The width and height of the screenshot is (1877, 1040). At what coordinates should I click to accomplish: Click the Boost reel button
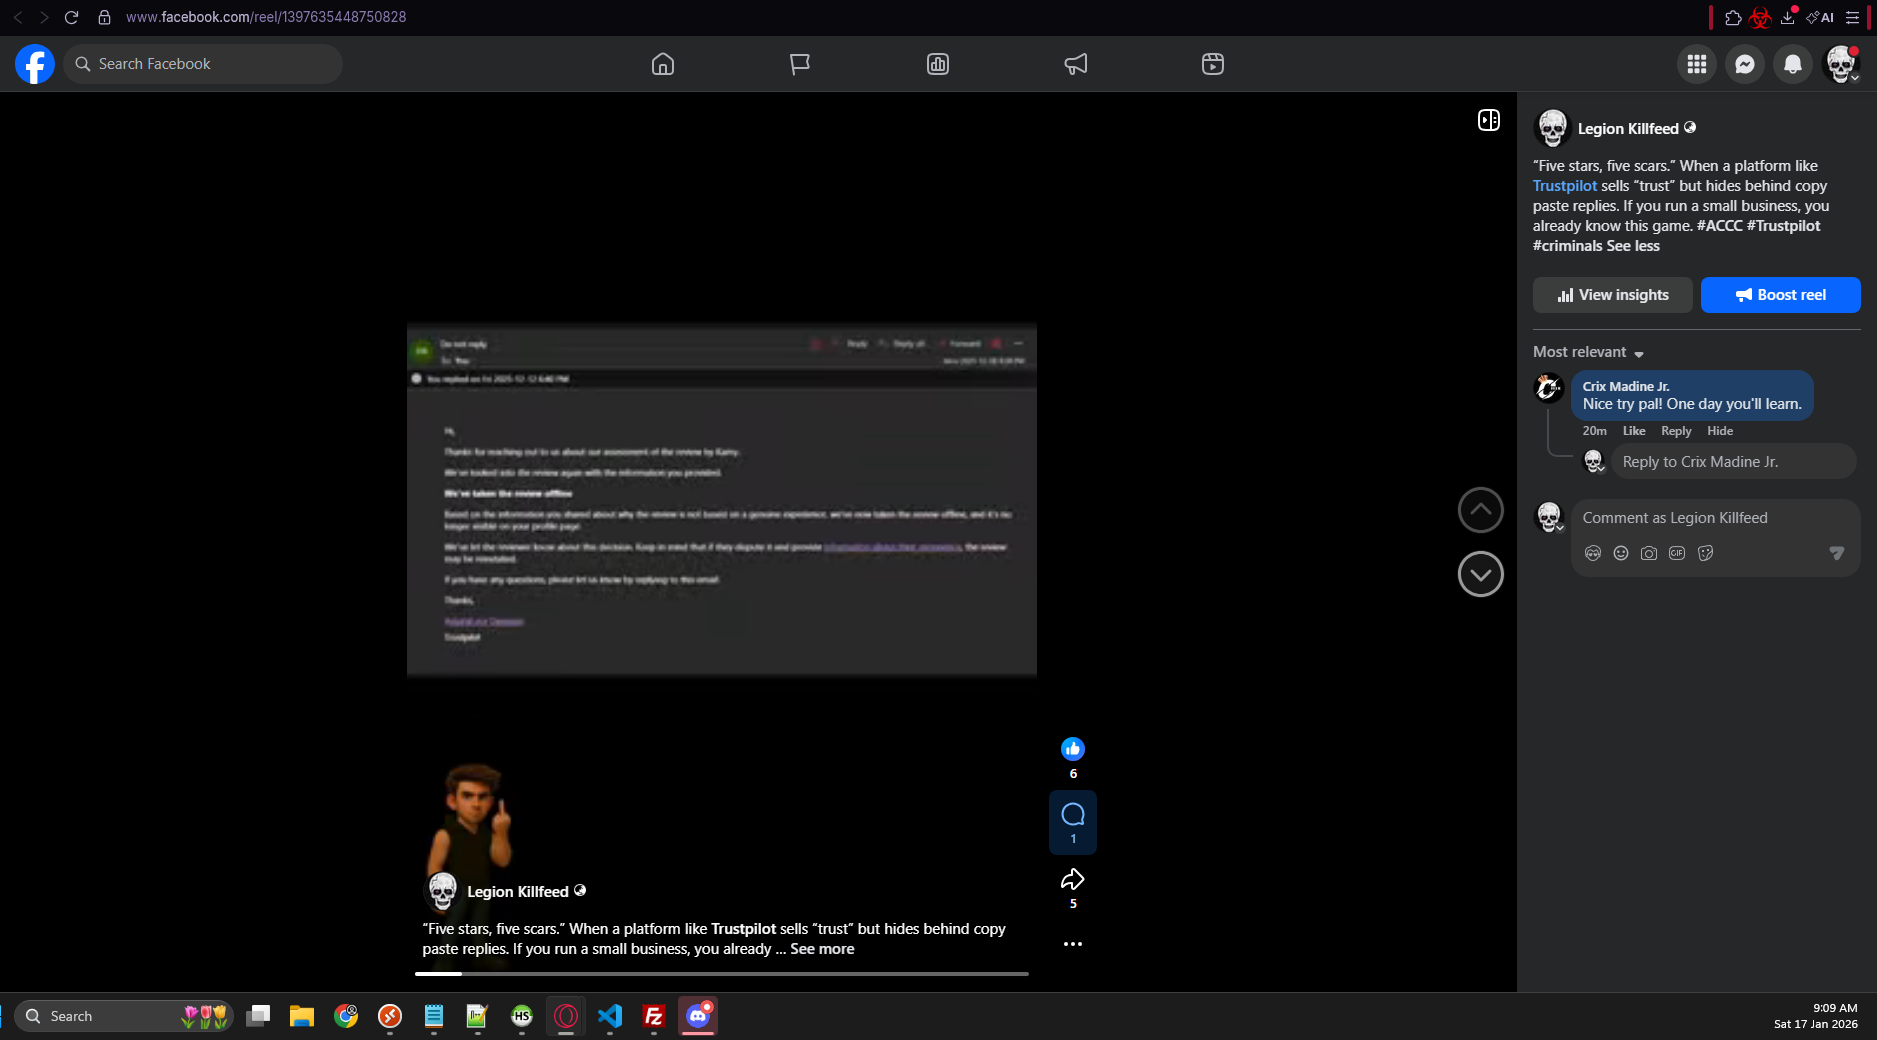point(1781,295)
